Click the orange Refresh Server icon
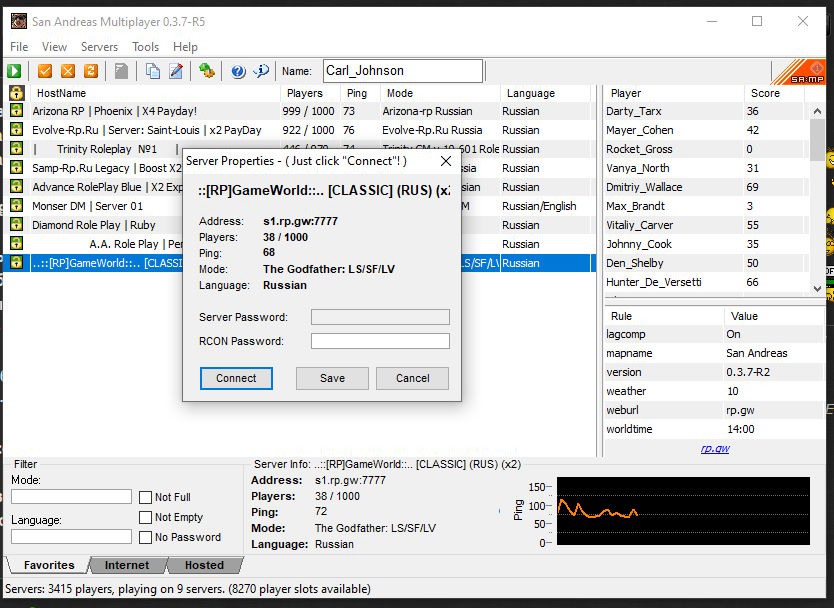 coord(91,71)
